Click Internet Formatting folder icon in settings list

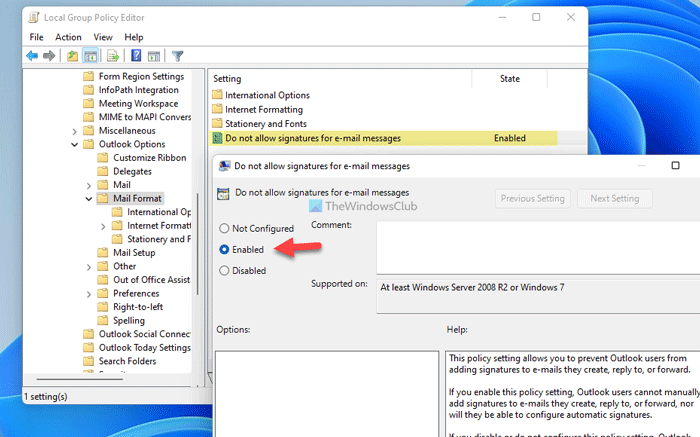coord(217,109)
